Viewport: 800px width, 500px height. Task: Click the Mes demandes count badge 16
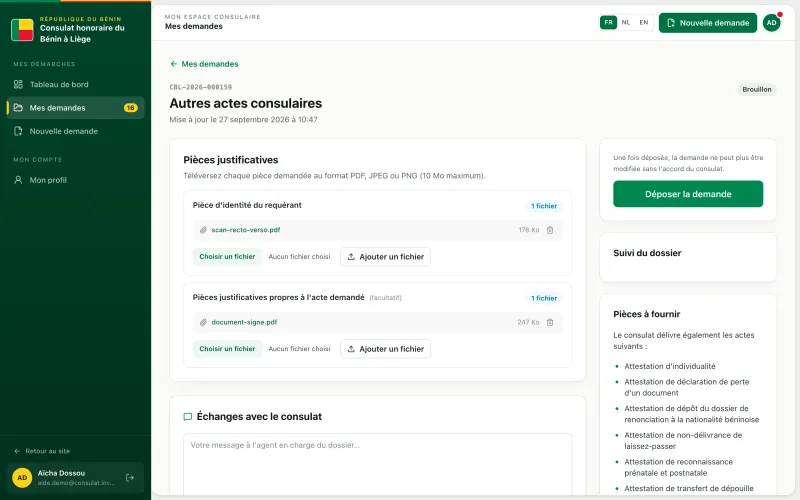pyautogui.click(x=131, y=108)
